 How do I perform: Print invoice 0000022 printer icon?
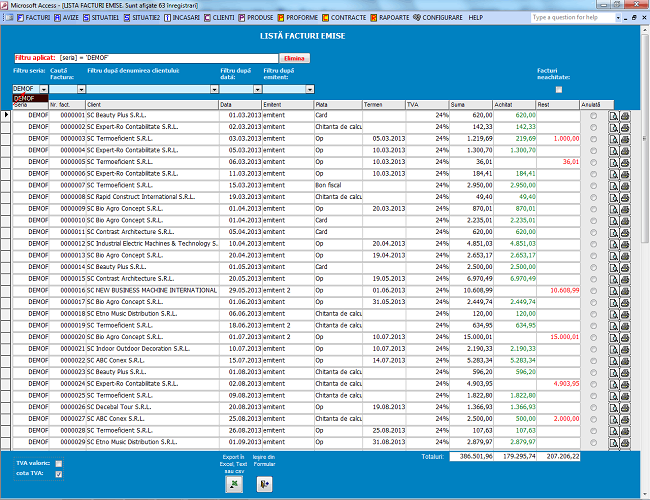coord(625,361)
